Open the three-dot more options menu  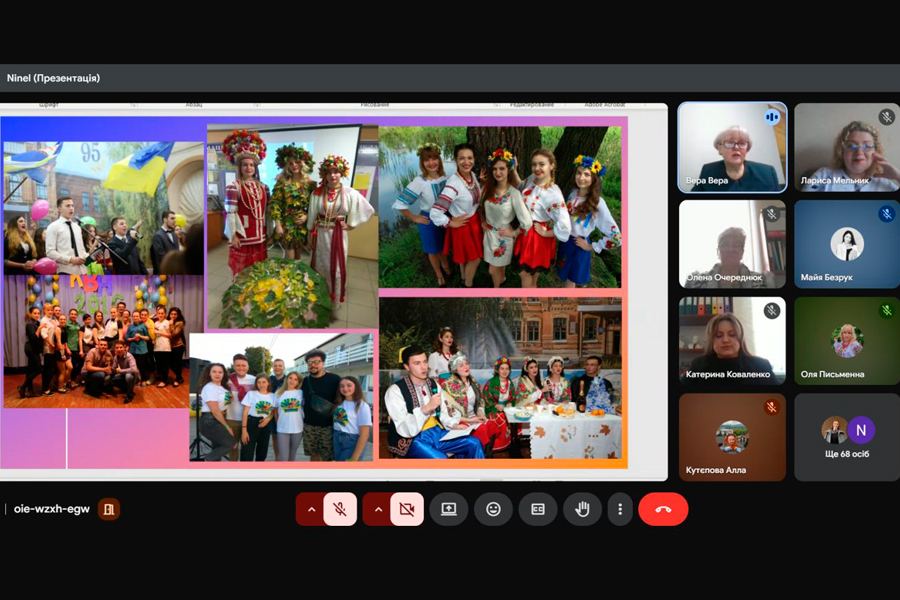point(620,509)
